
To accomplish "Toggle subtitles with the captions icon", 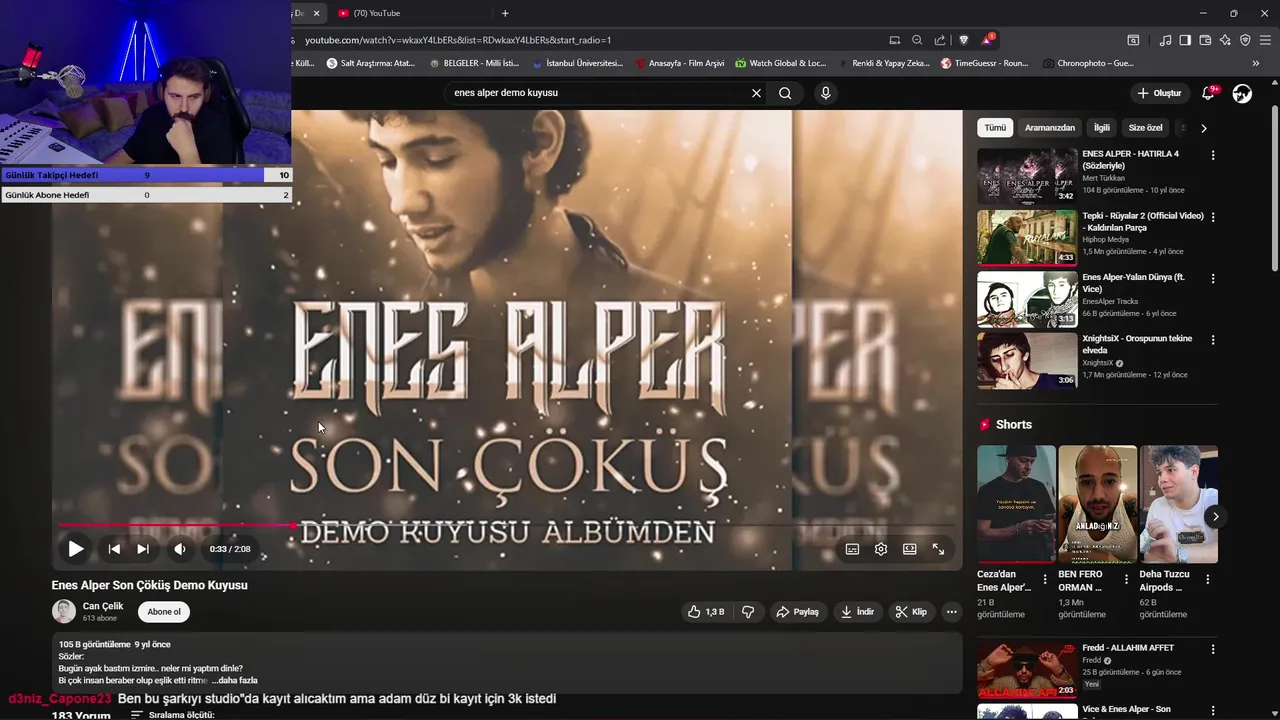I will 852,549.
